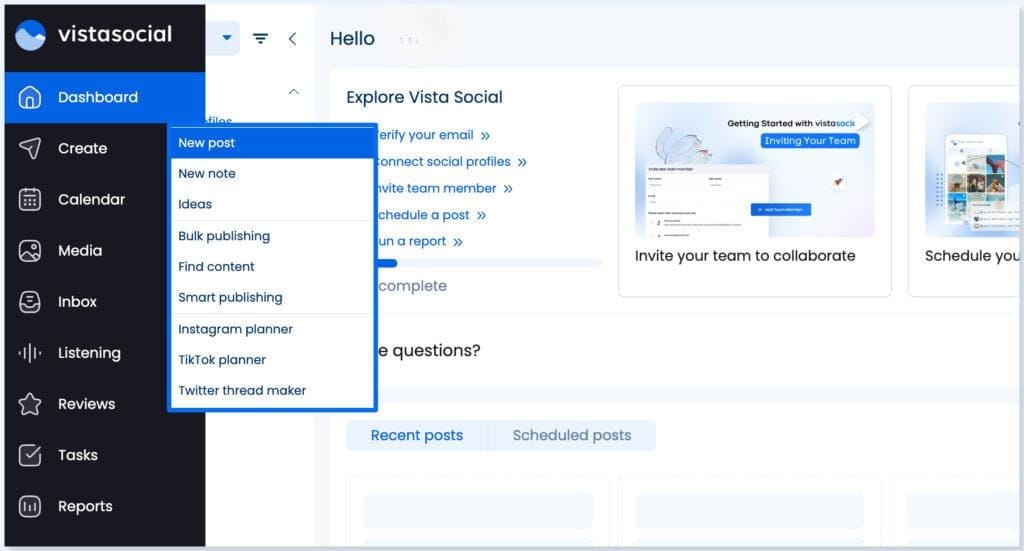The height and width of the screenshot is (551, 1024).
Task: Open the profile group dropdown arrow
Action: coord(227,37)
